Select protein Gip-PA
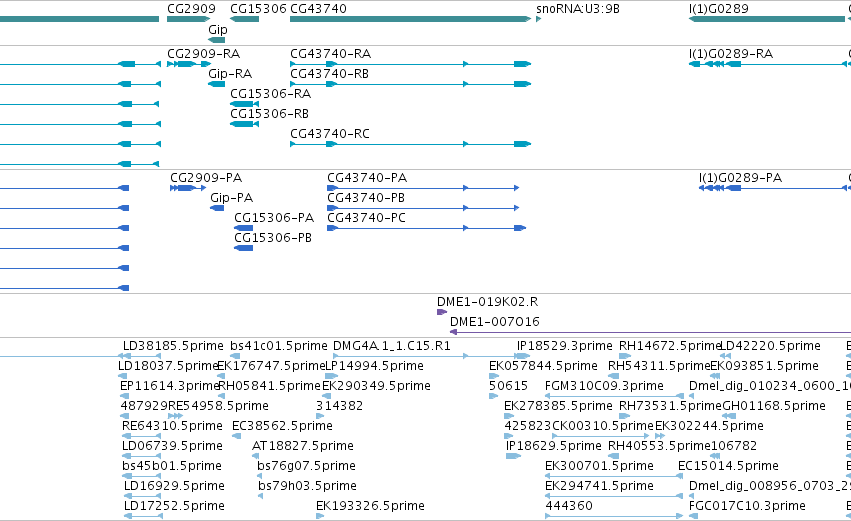The image size is (851, 521). point(217,208)
